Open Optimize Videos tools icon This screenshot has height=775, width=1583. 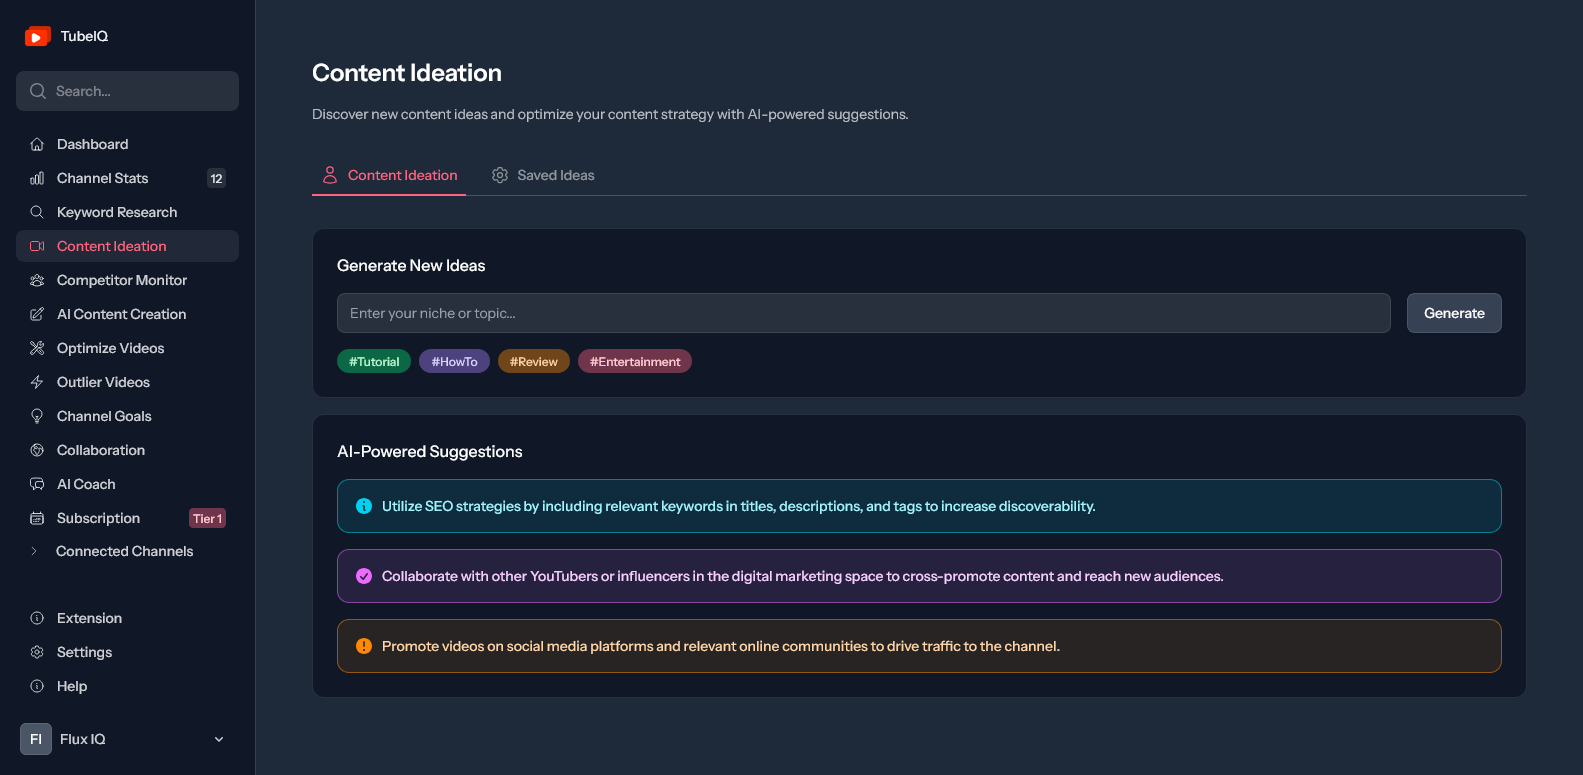37,348
